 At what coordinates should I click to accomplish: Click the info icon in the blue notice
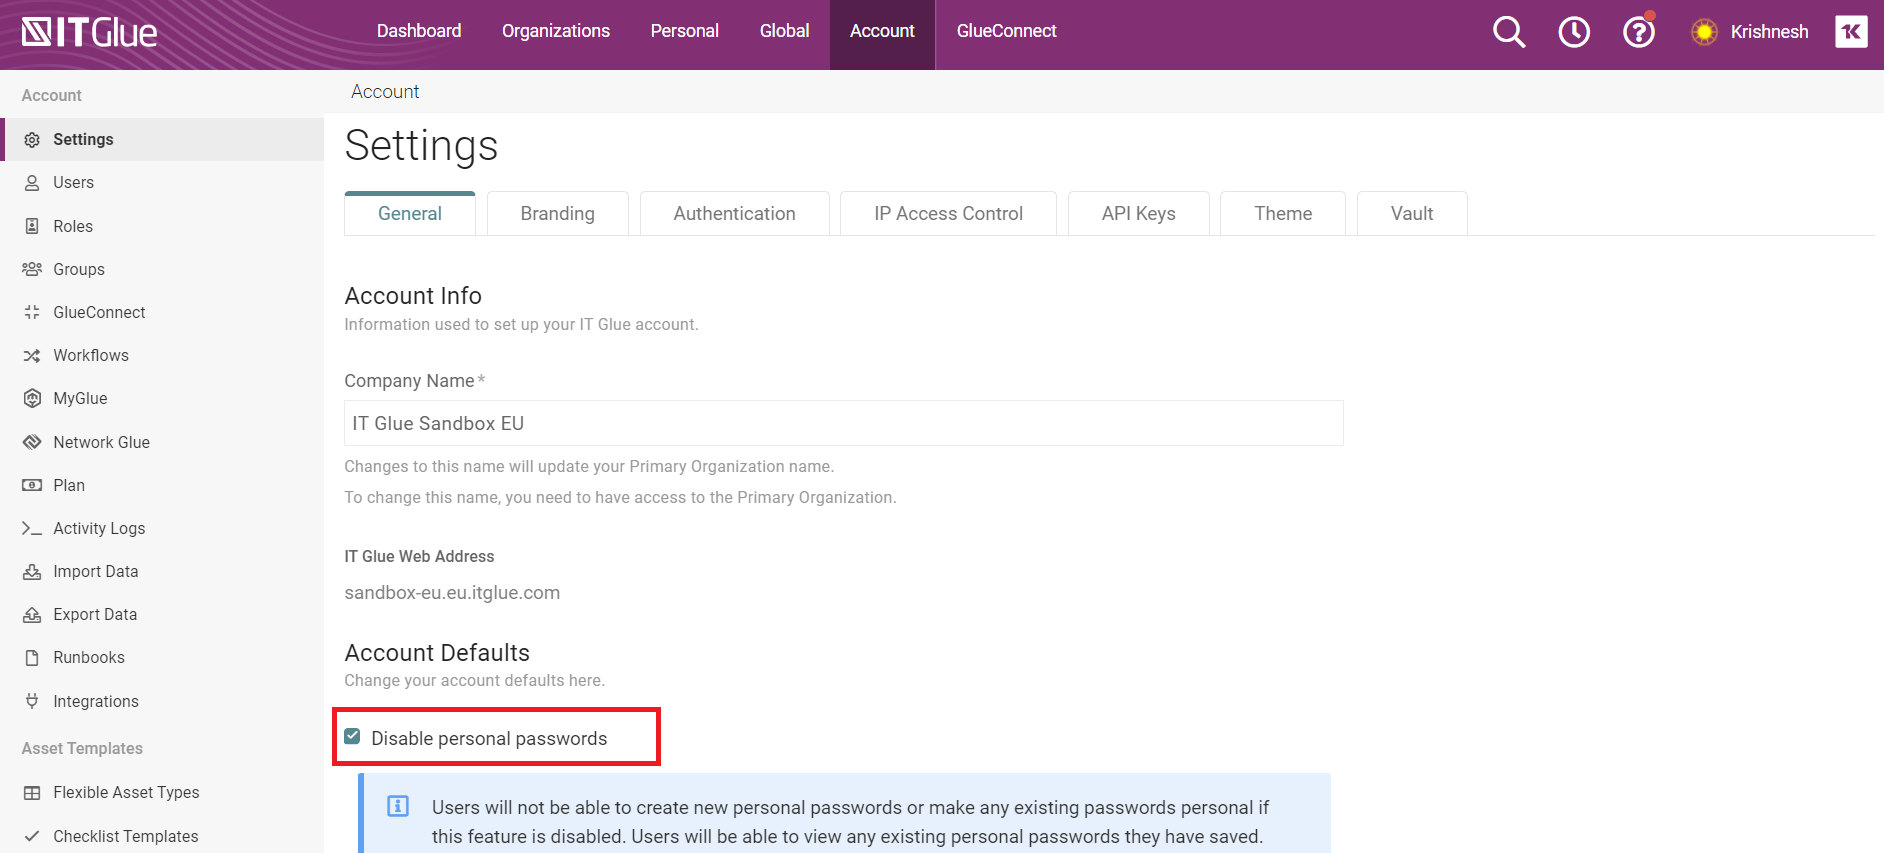pyautogui.click(x=398, y=806)
